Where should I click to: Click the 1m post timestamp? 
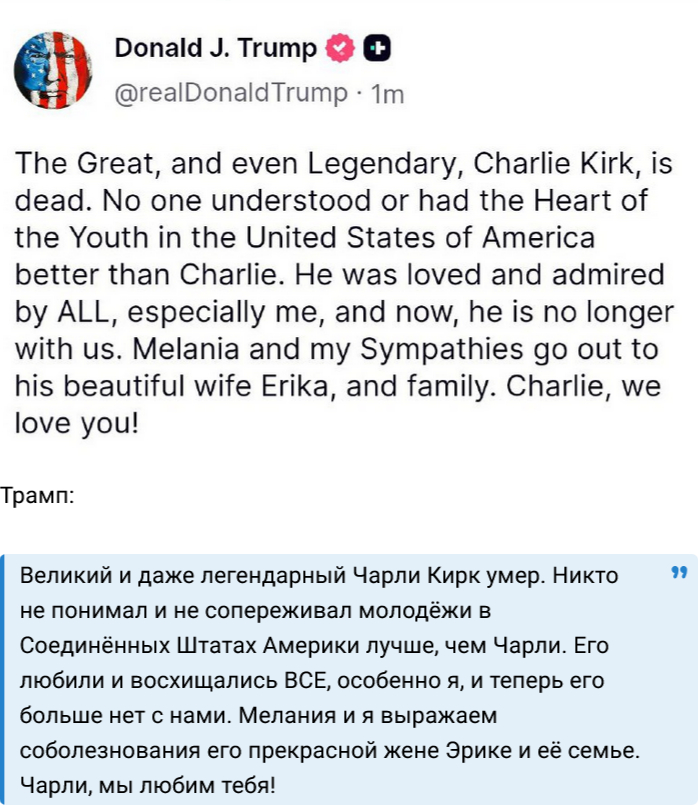coord(387,94)
